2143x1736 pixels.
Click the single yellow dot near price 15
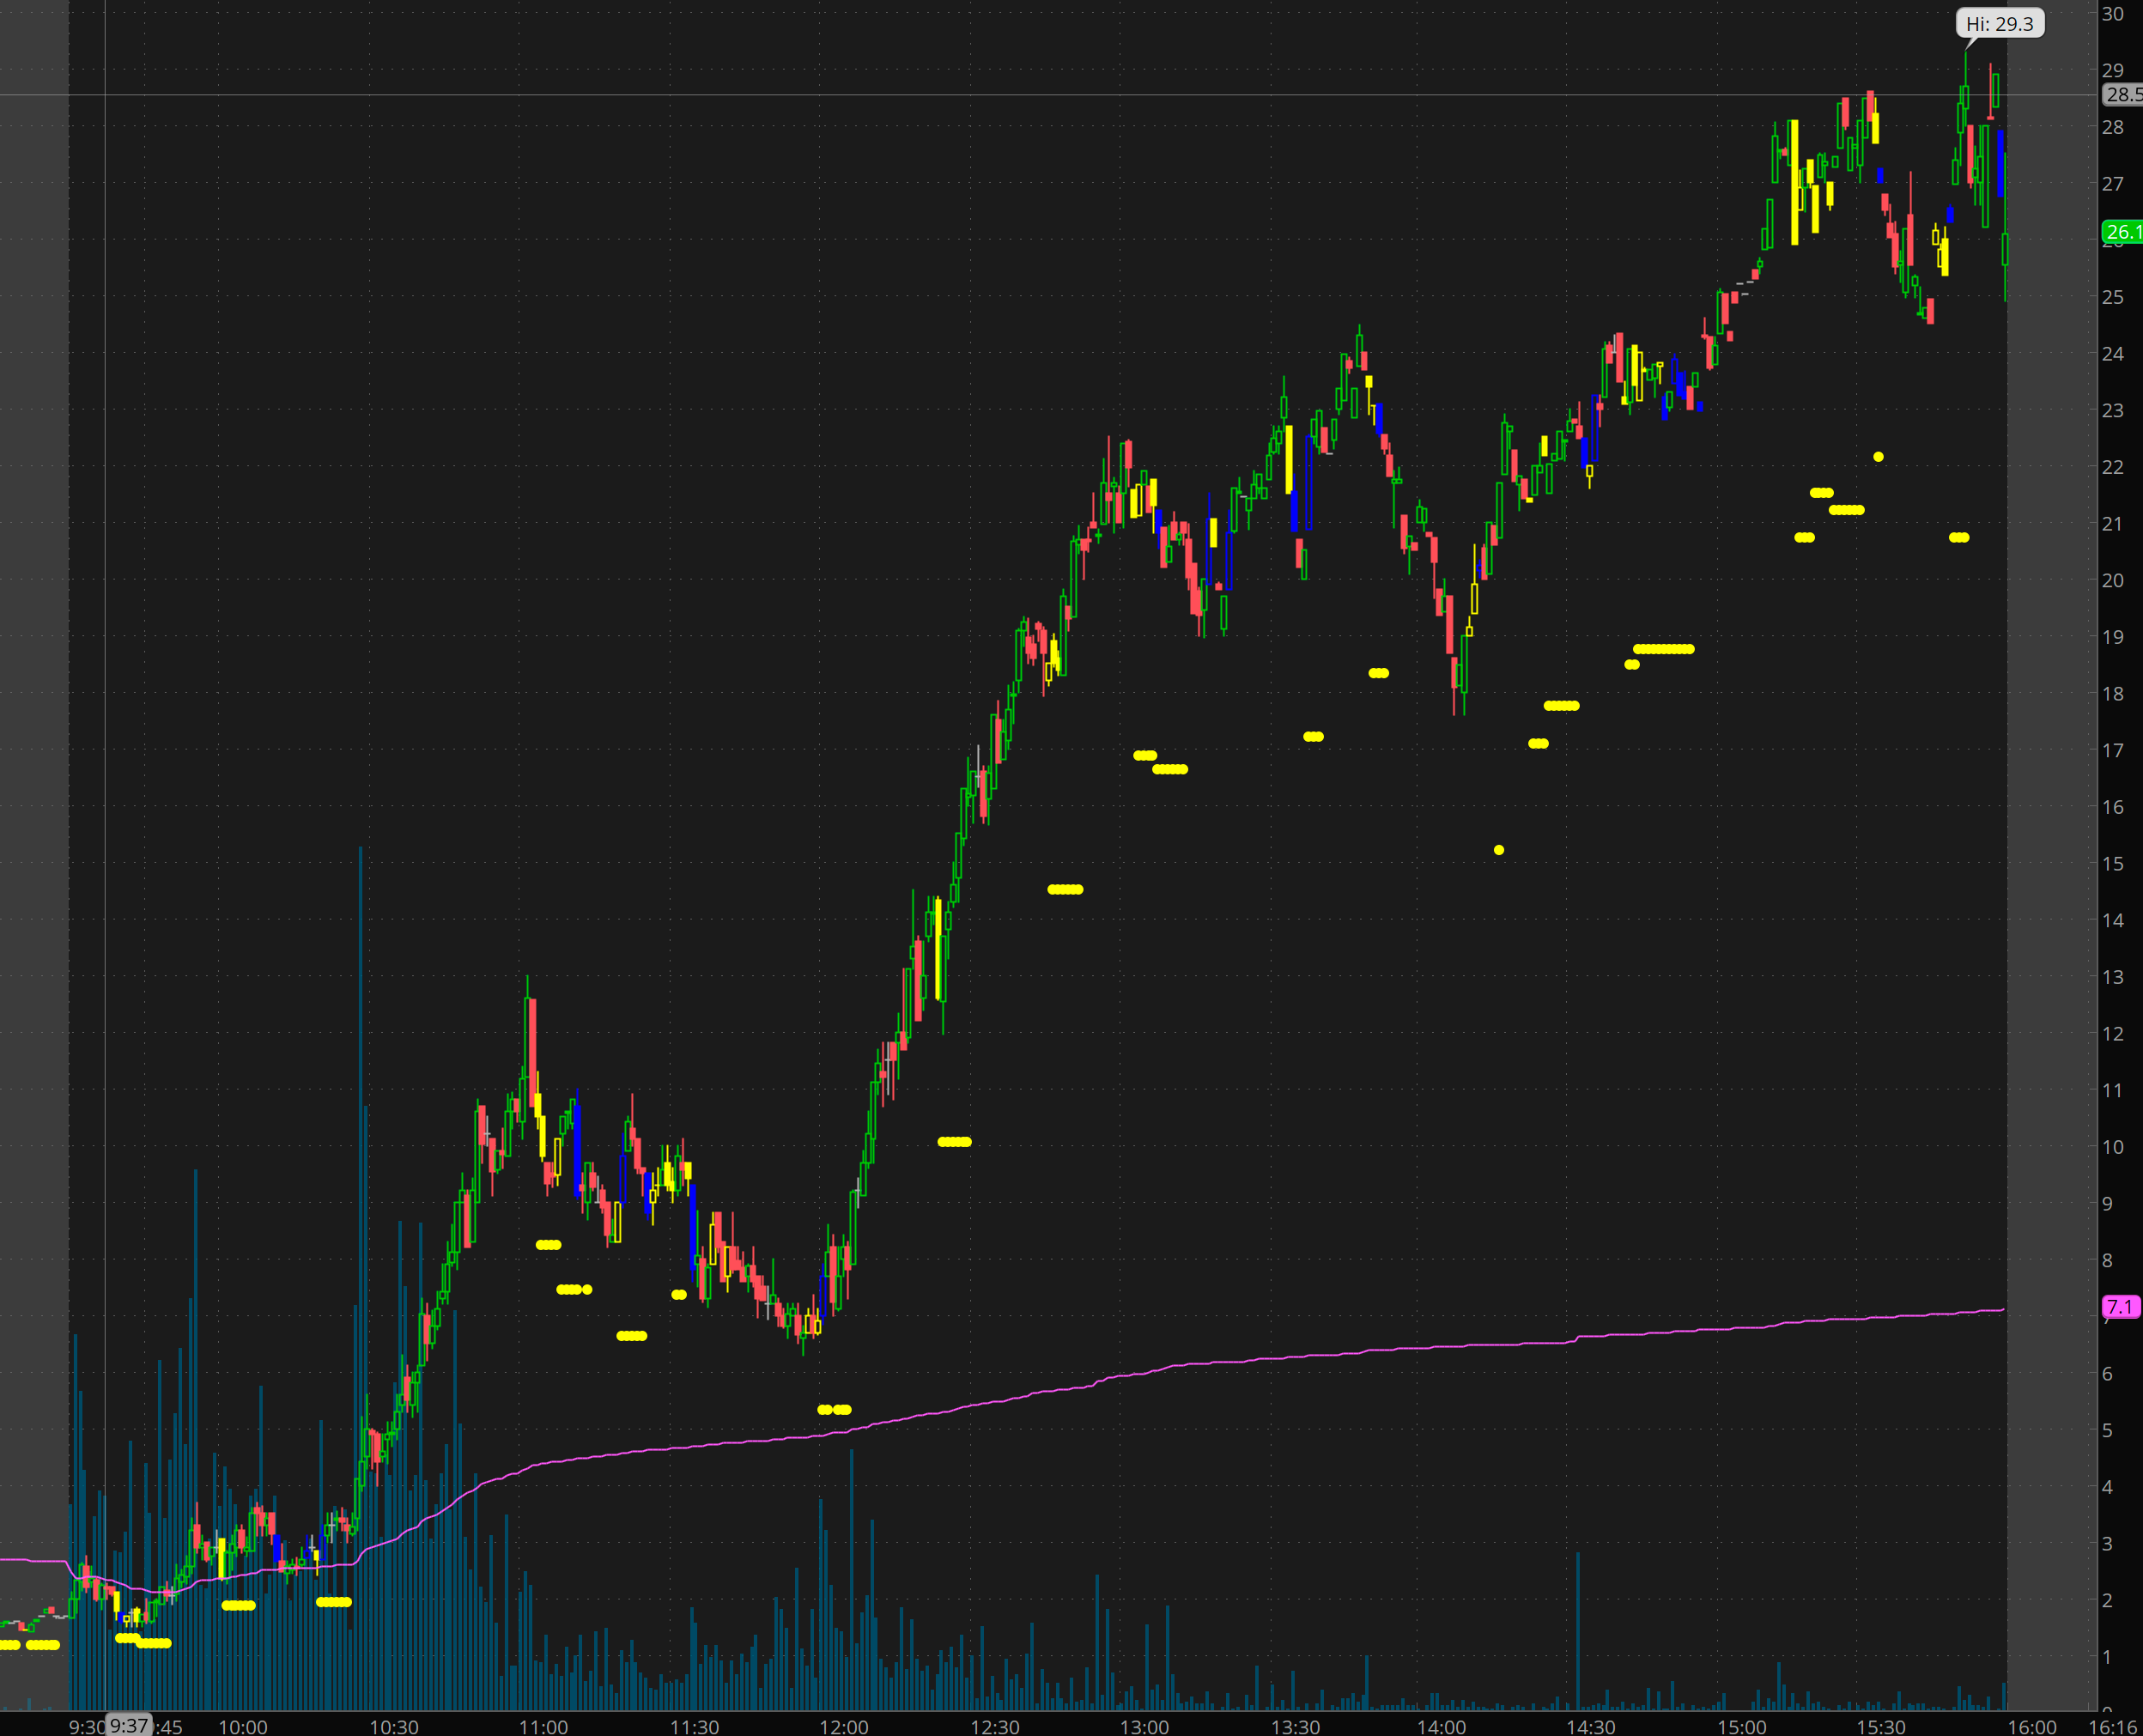1498,850
